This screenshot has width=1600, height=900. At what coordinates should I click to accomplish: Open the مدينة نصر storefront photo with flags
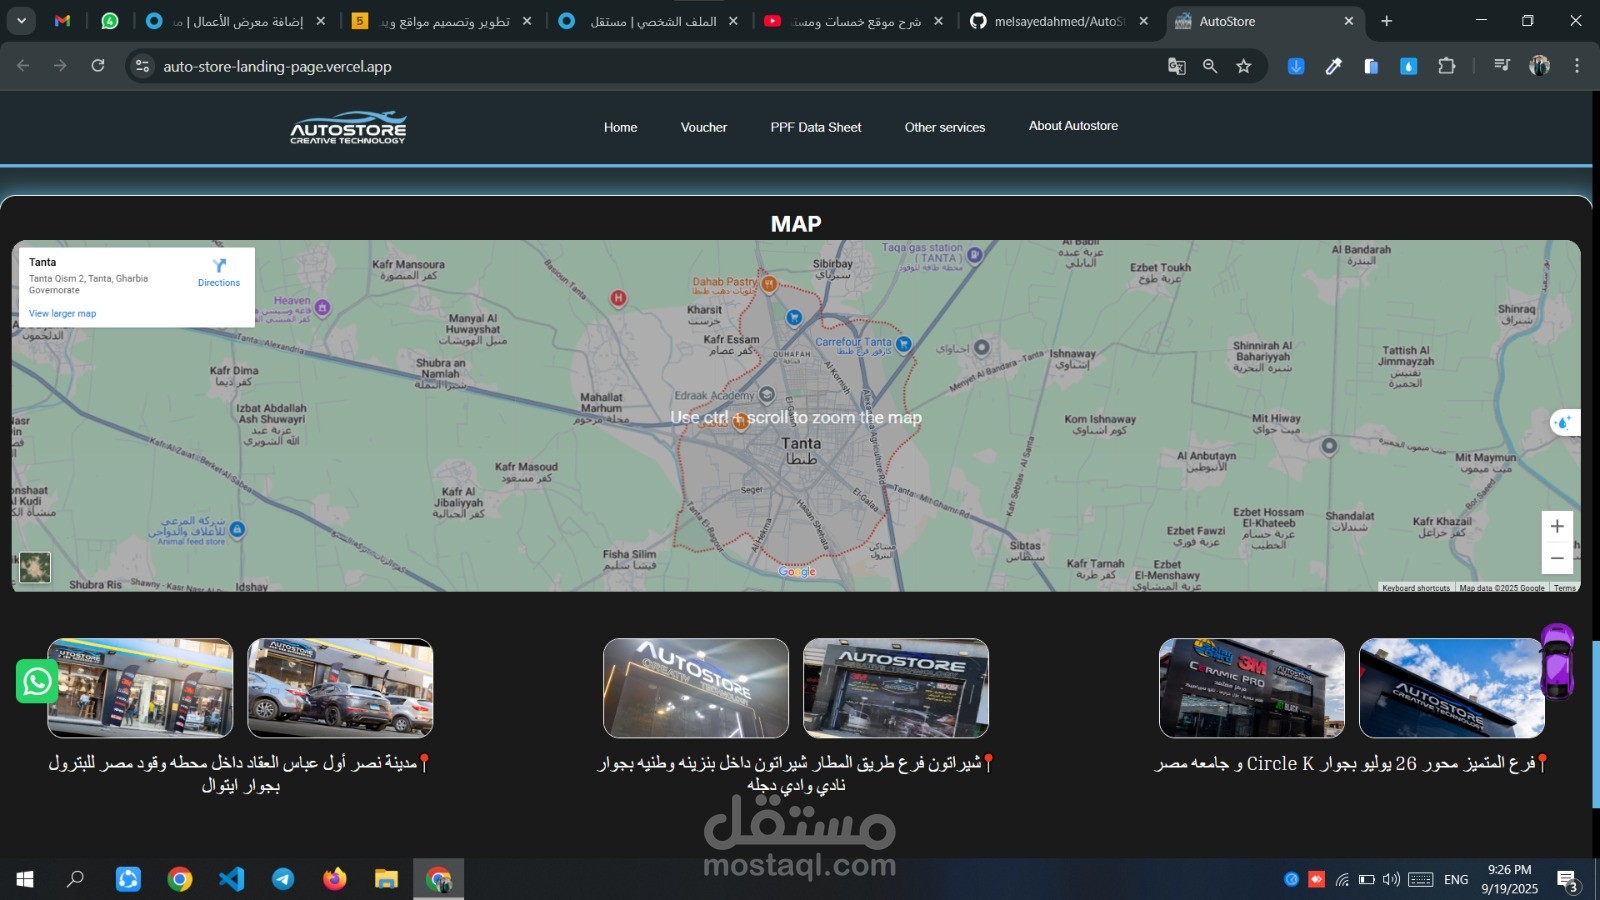(x=140, y=688)
